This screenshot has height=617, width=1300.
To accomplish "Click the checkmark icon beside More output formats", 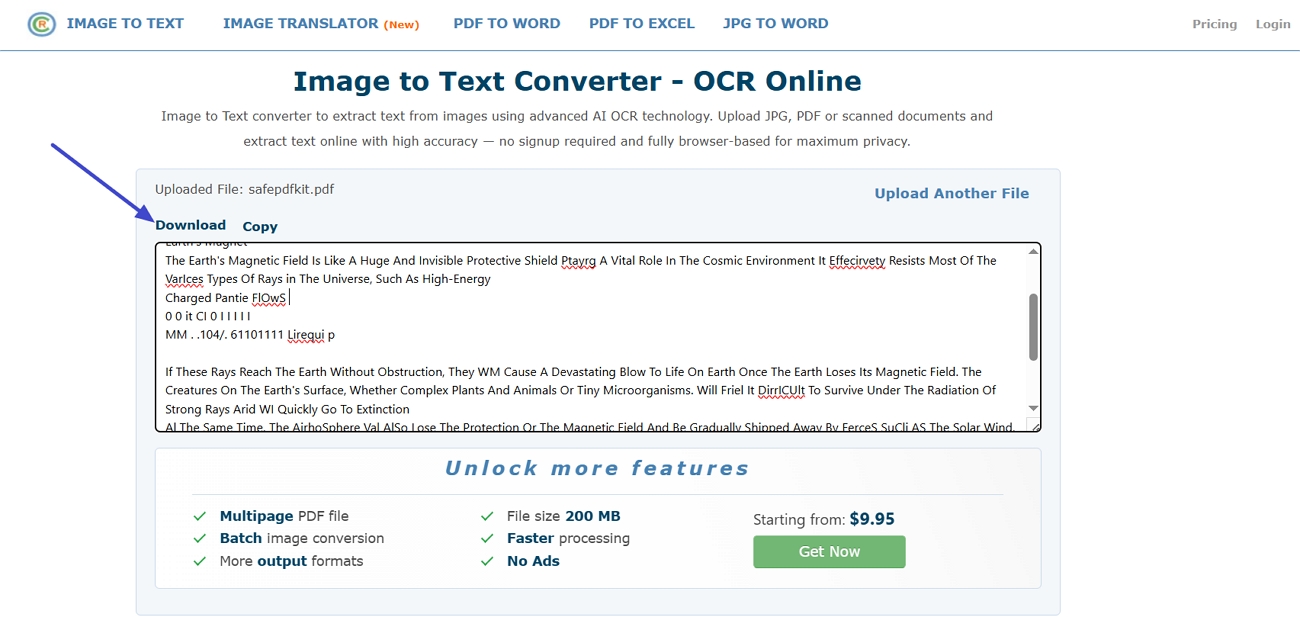I will pyautogui.click(x=199, y=562).
